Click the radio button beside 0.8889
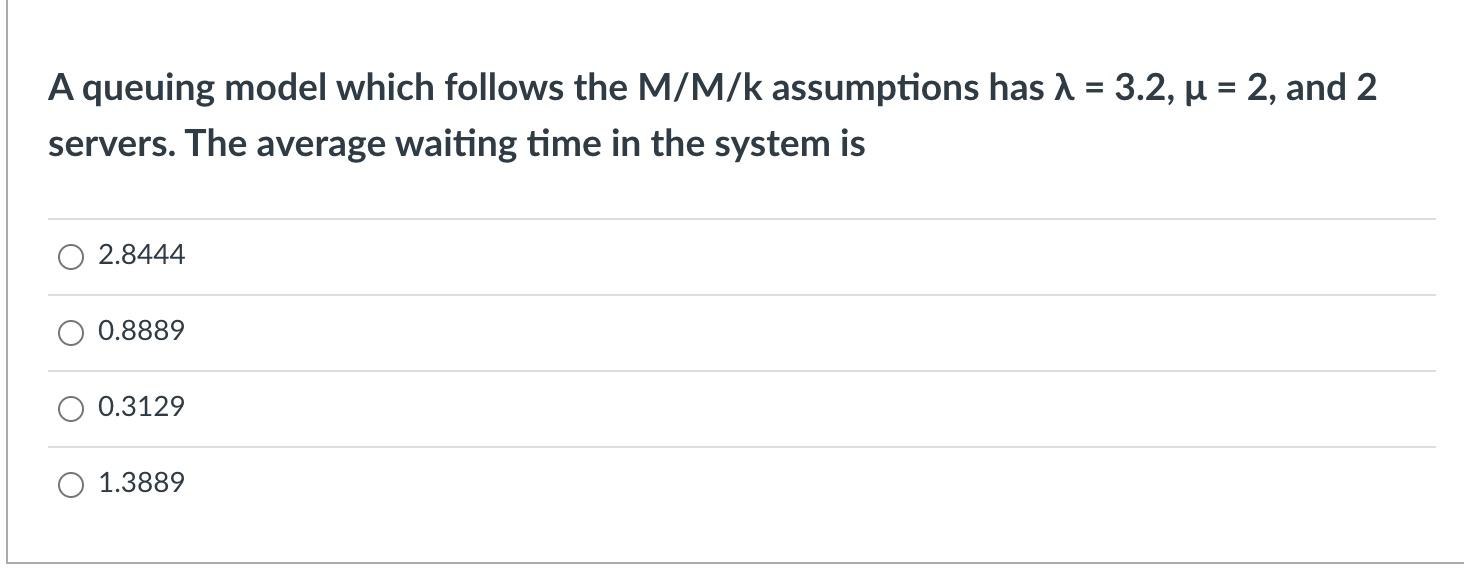This screenshot has height=586, width=1464. pyautogui.click(x=70, y=331)
